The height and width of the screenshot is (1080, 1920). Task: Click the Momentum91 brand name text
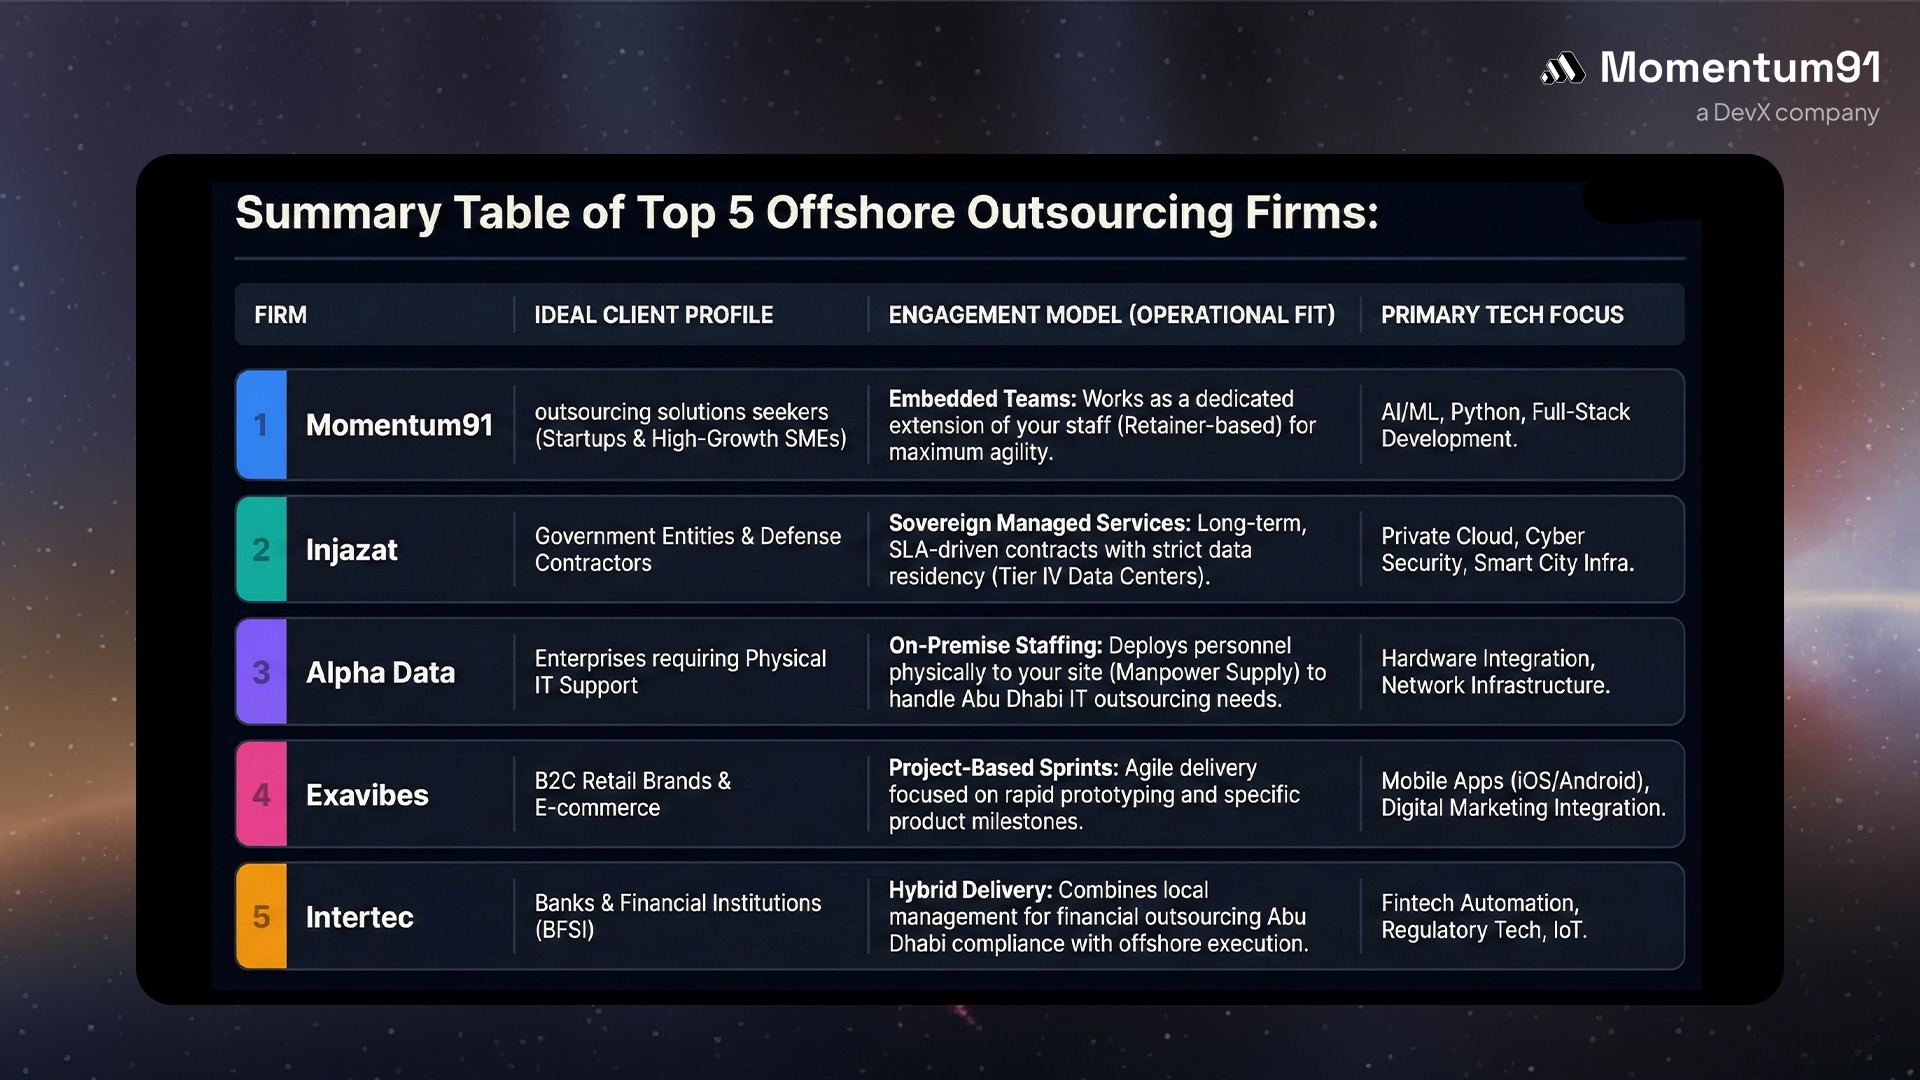(x=1739, y=68)
